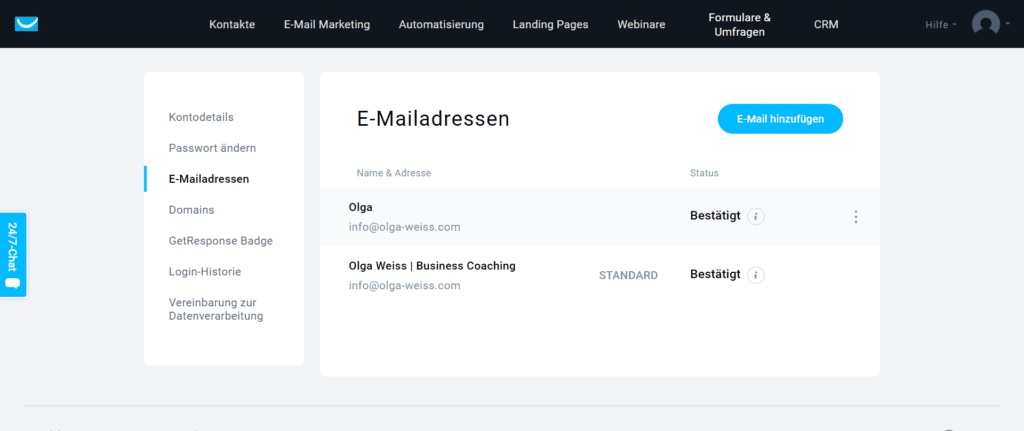Open the Automatisierung menu
1024x431 pixels.
(x=441, y=24)
